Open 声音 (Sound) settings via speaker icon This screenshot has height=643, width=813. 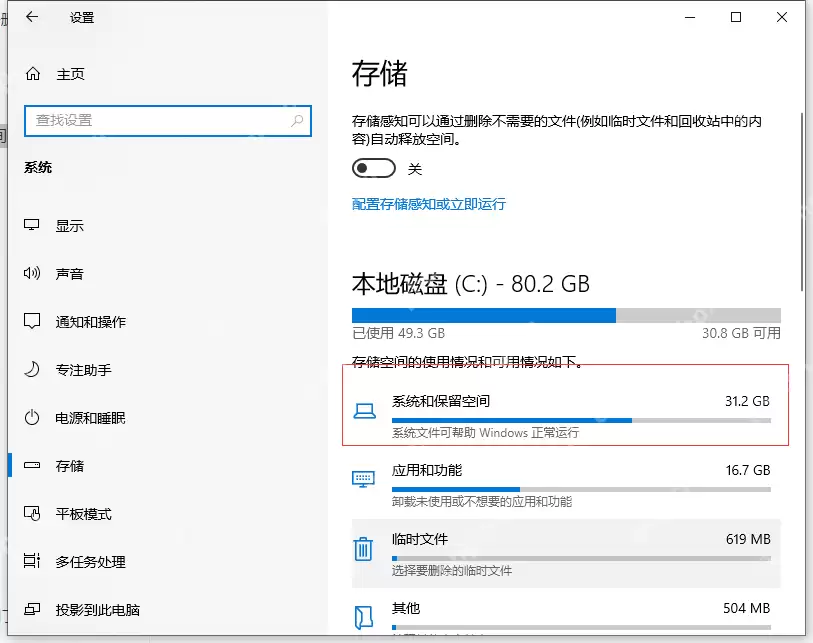pos(30,273)
